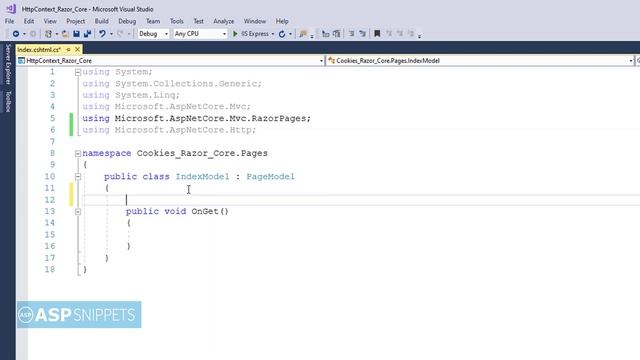Screen dimensions: 640x360
Task: Open the Test menu
Action: tap(198, 21)
